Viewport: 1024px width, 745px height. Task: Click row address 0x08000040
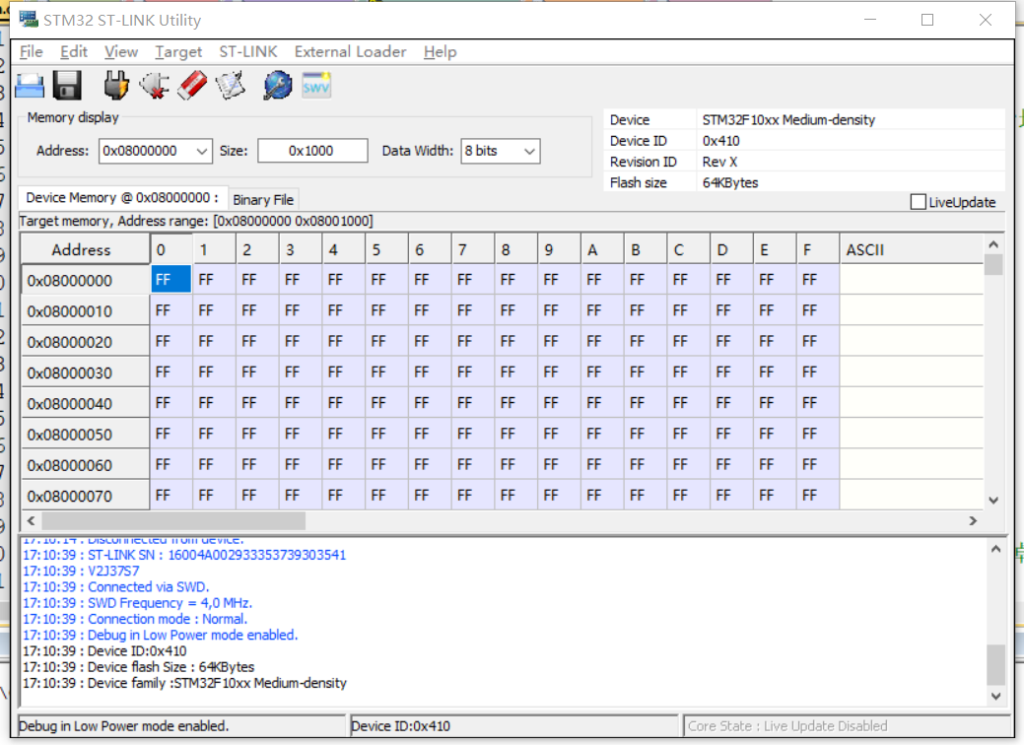point(86,404)
